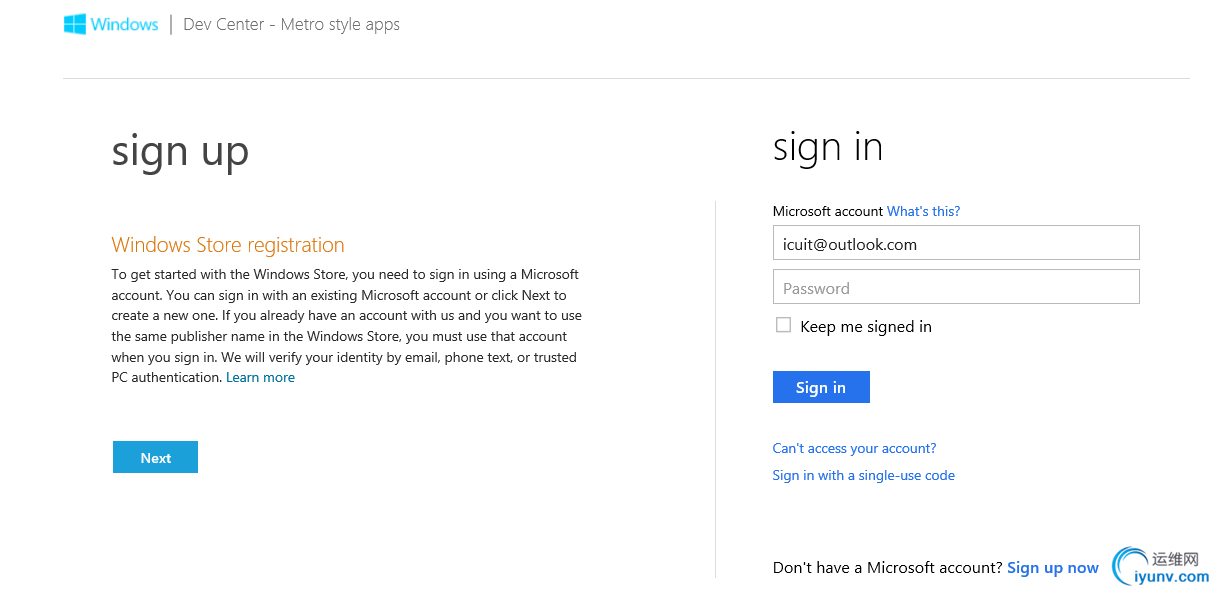Click the Microsoft account field label
1215x593 pixels.
[x=828, y=212]
